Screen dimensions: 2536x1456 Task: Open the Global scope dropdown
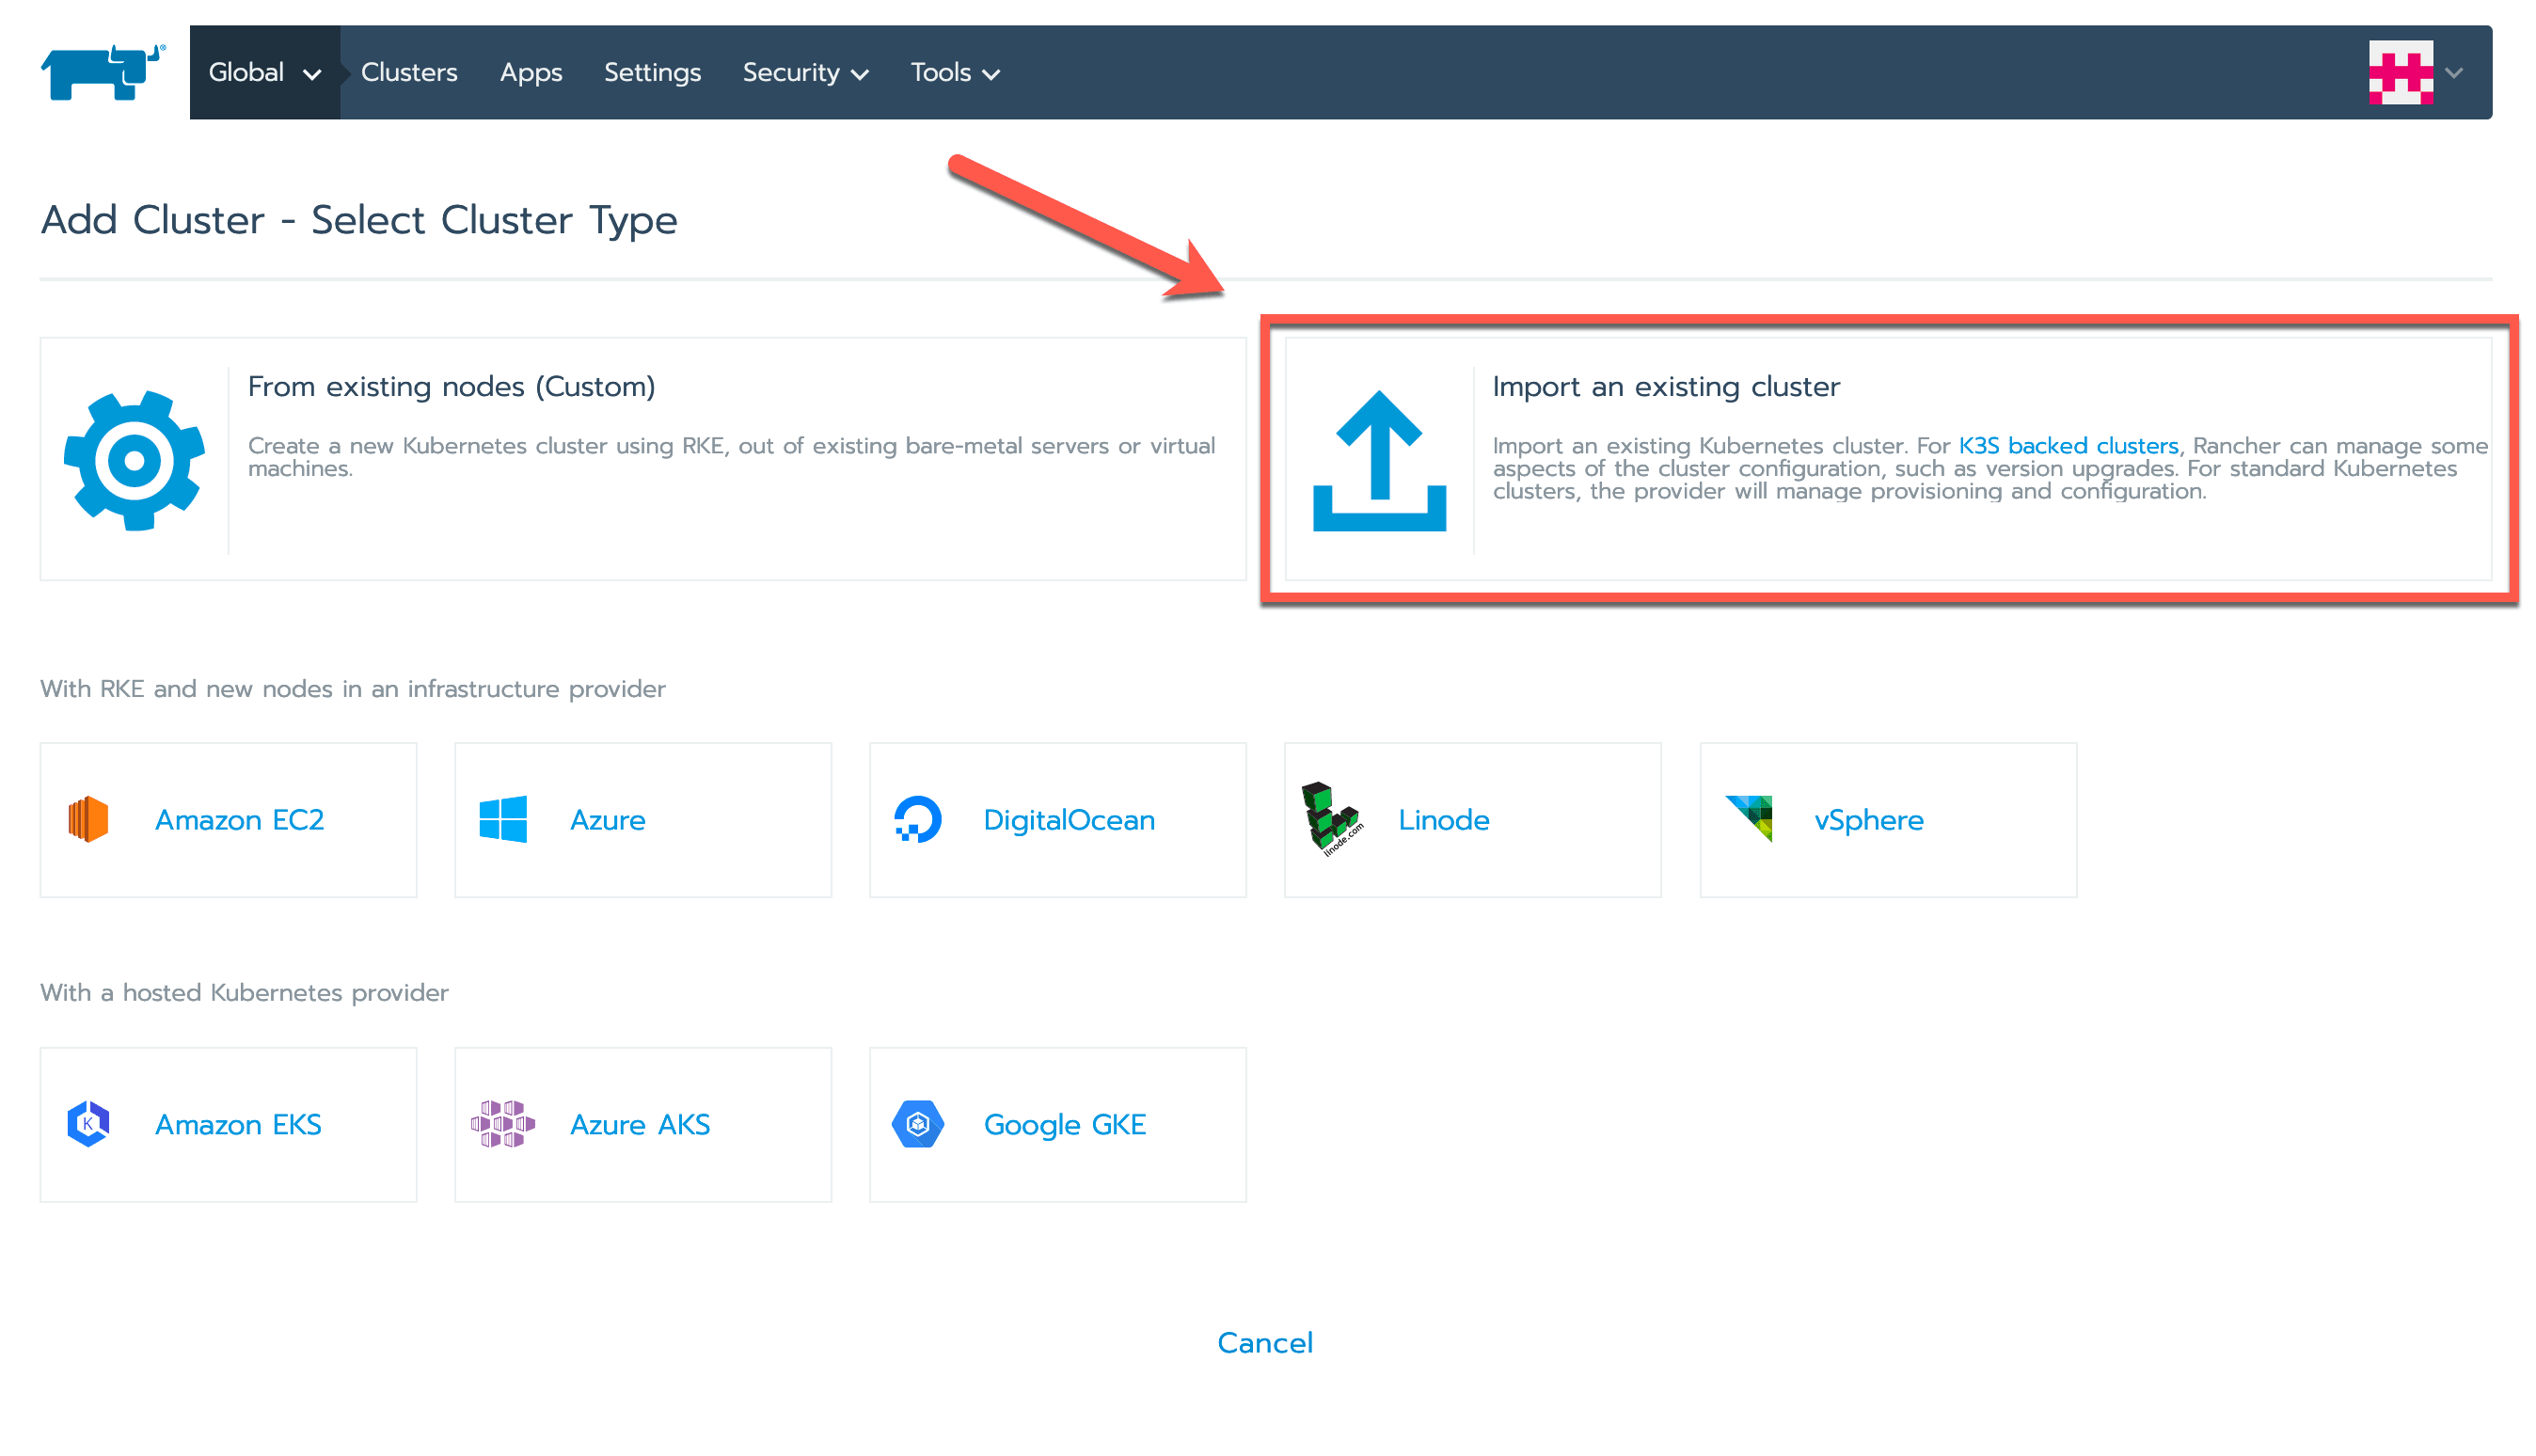point(265,72)
